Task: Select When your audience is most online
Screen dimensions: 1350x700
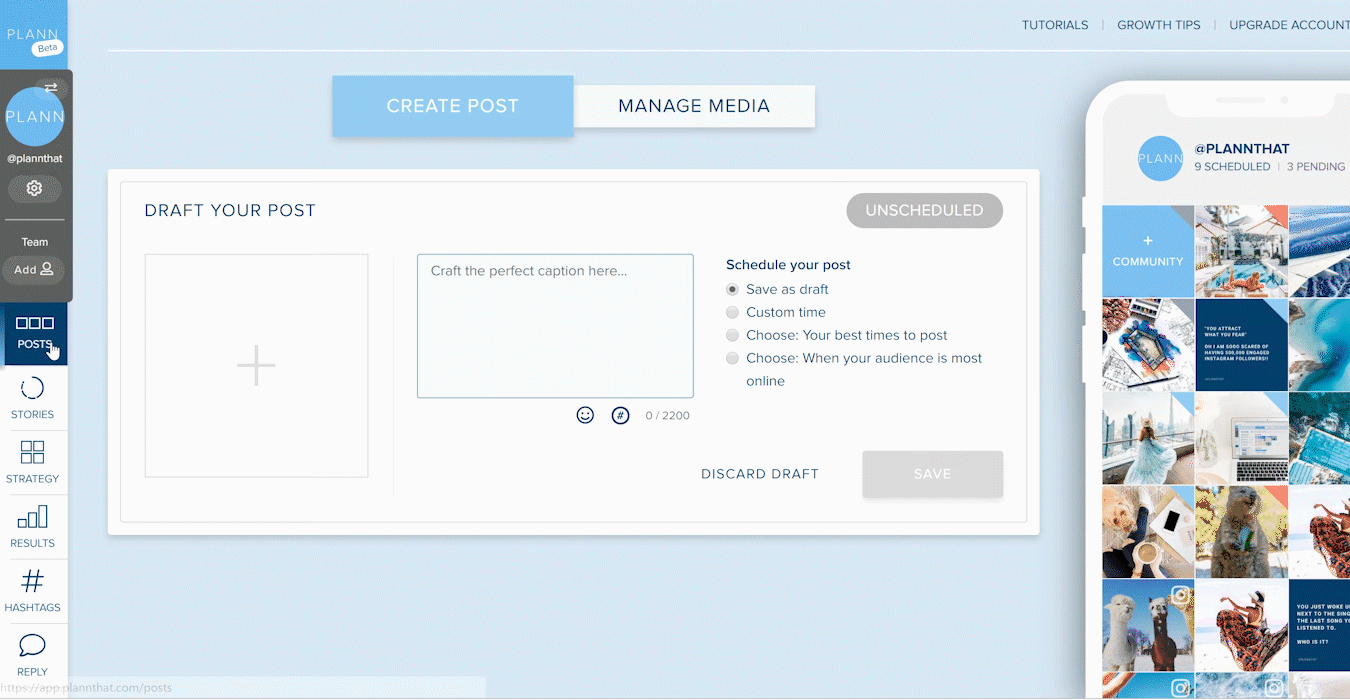Action: click(733, 358)
